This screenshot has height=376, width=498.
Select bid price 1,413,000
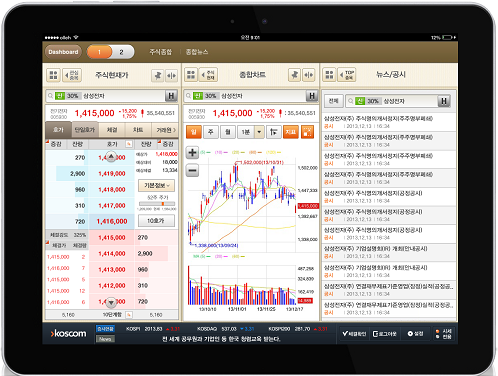coord(112,270)
